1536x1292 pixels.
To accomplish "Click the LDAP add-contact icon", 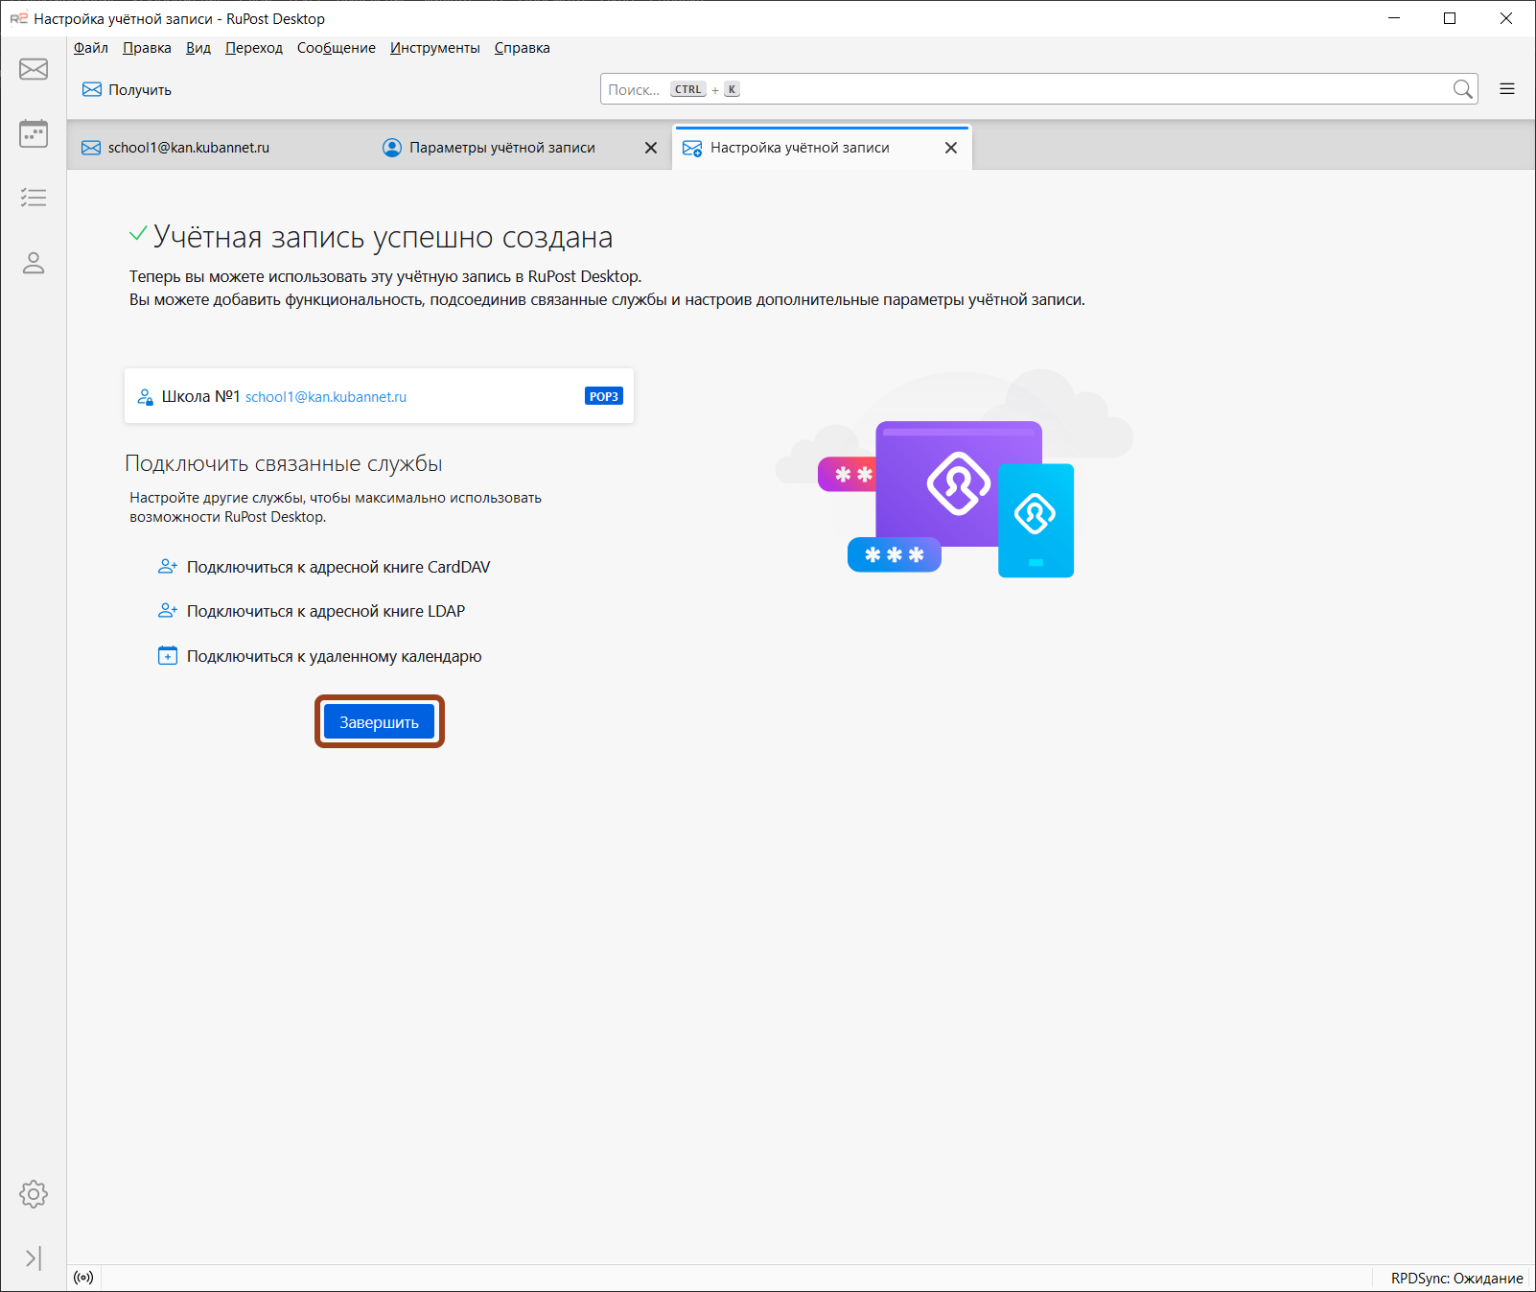I will point(167,611).
